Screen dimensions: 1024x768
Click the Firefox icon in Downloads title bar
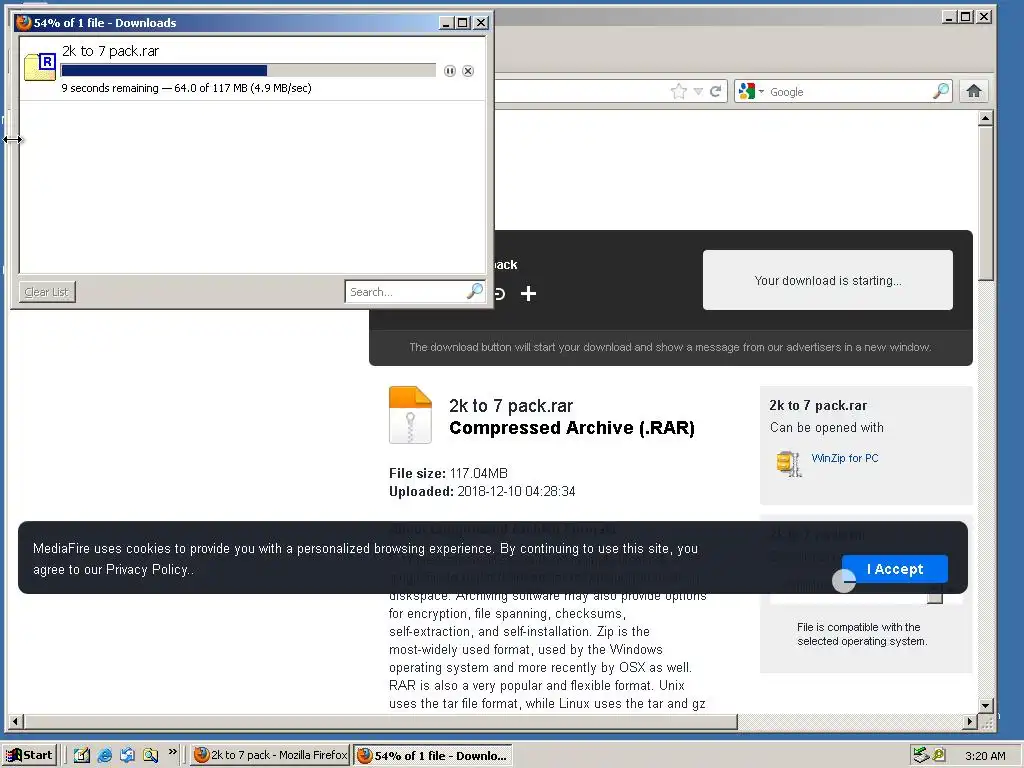click(x=24, y=22)
